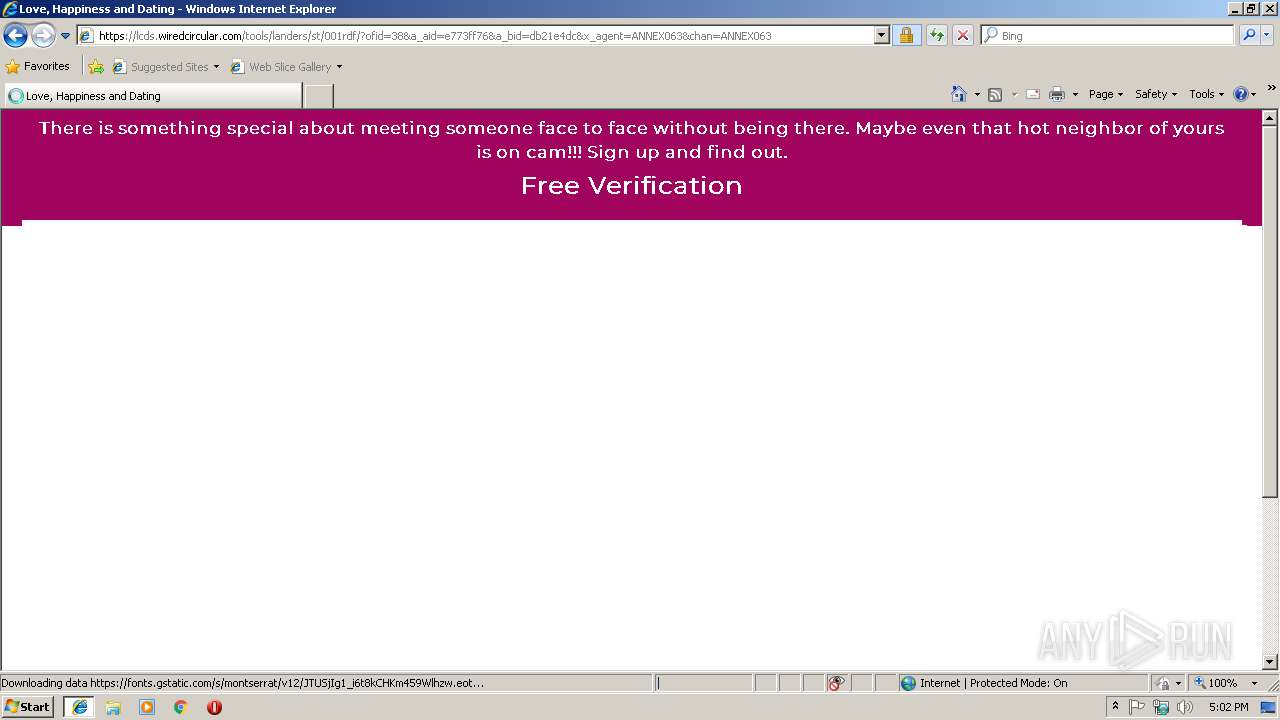
Task: Click the Help question mark icon
Action: pyautogui.click(x=1241, y=94)
